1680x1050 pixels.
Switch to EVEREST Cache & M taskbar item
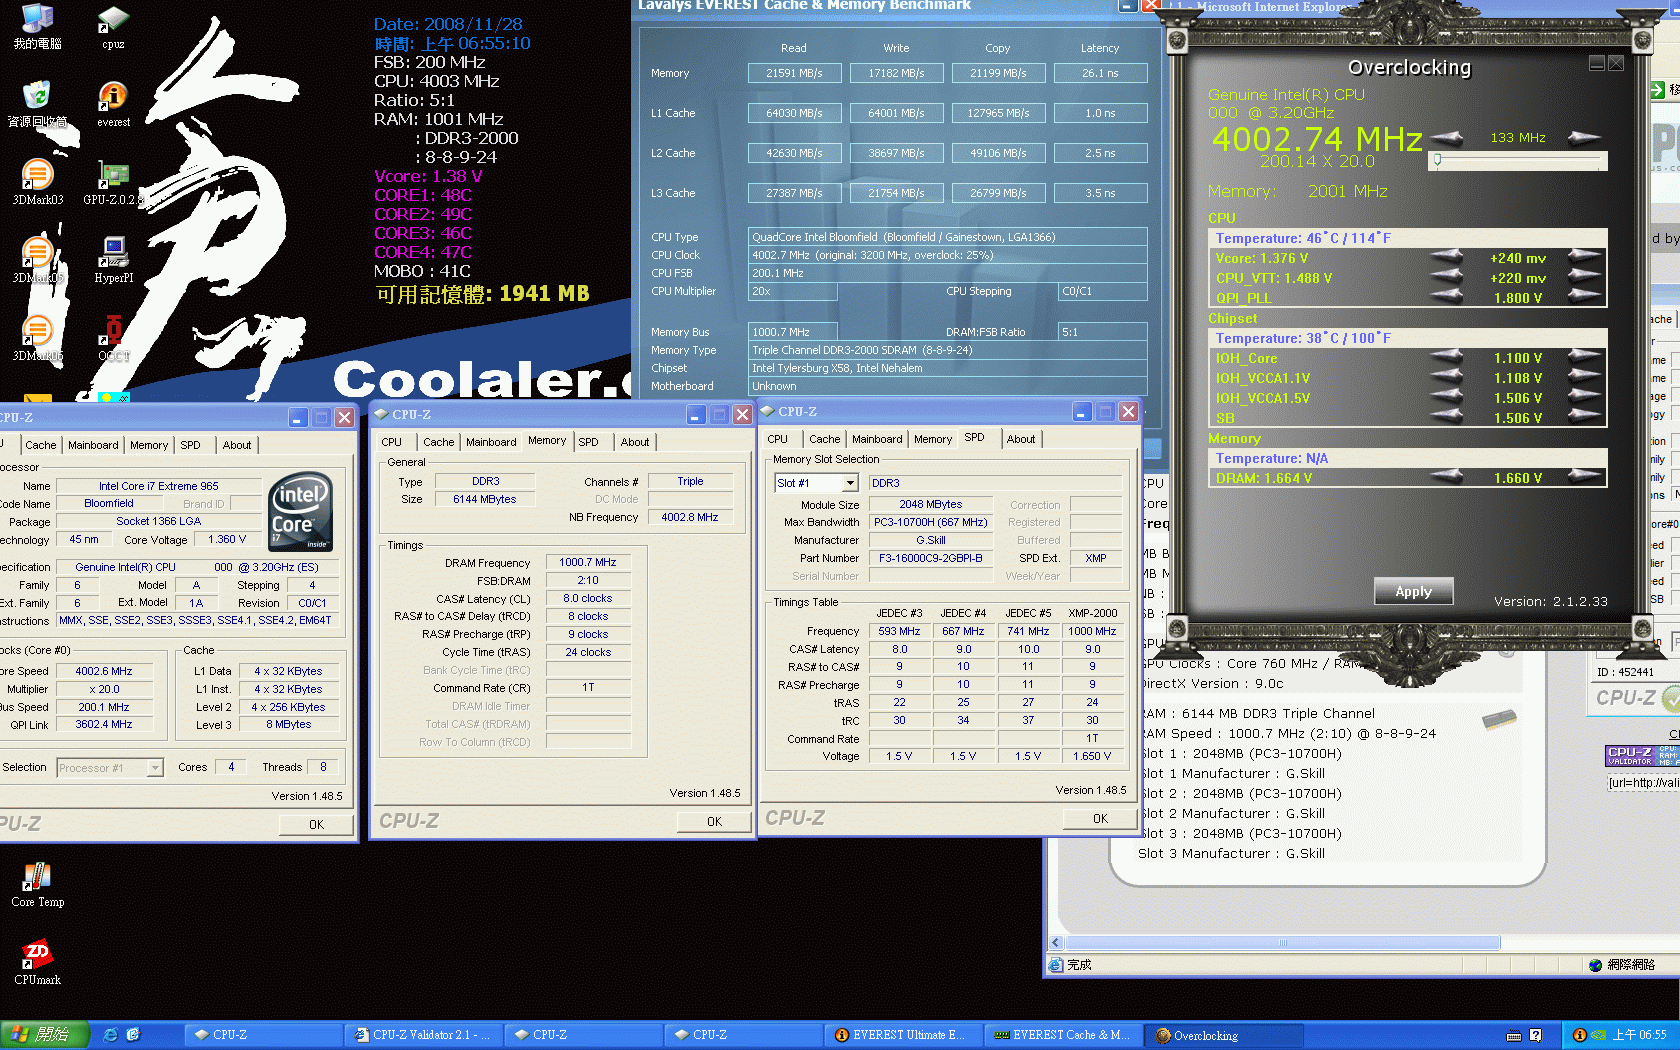pyautogui.click(x=1063, y=1035)
